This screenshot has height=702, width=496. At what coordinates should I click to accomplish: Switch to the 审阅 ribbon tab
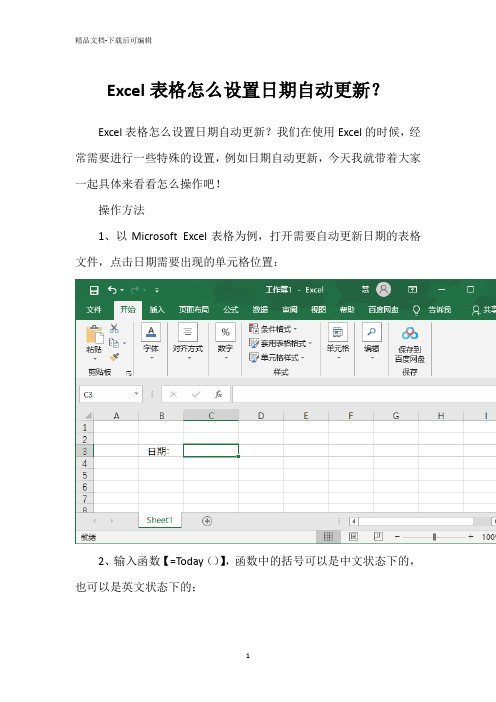click(x=290, y=309)
